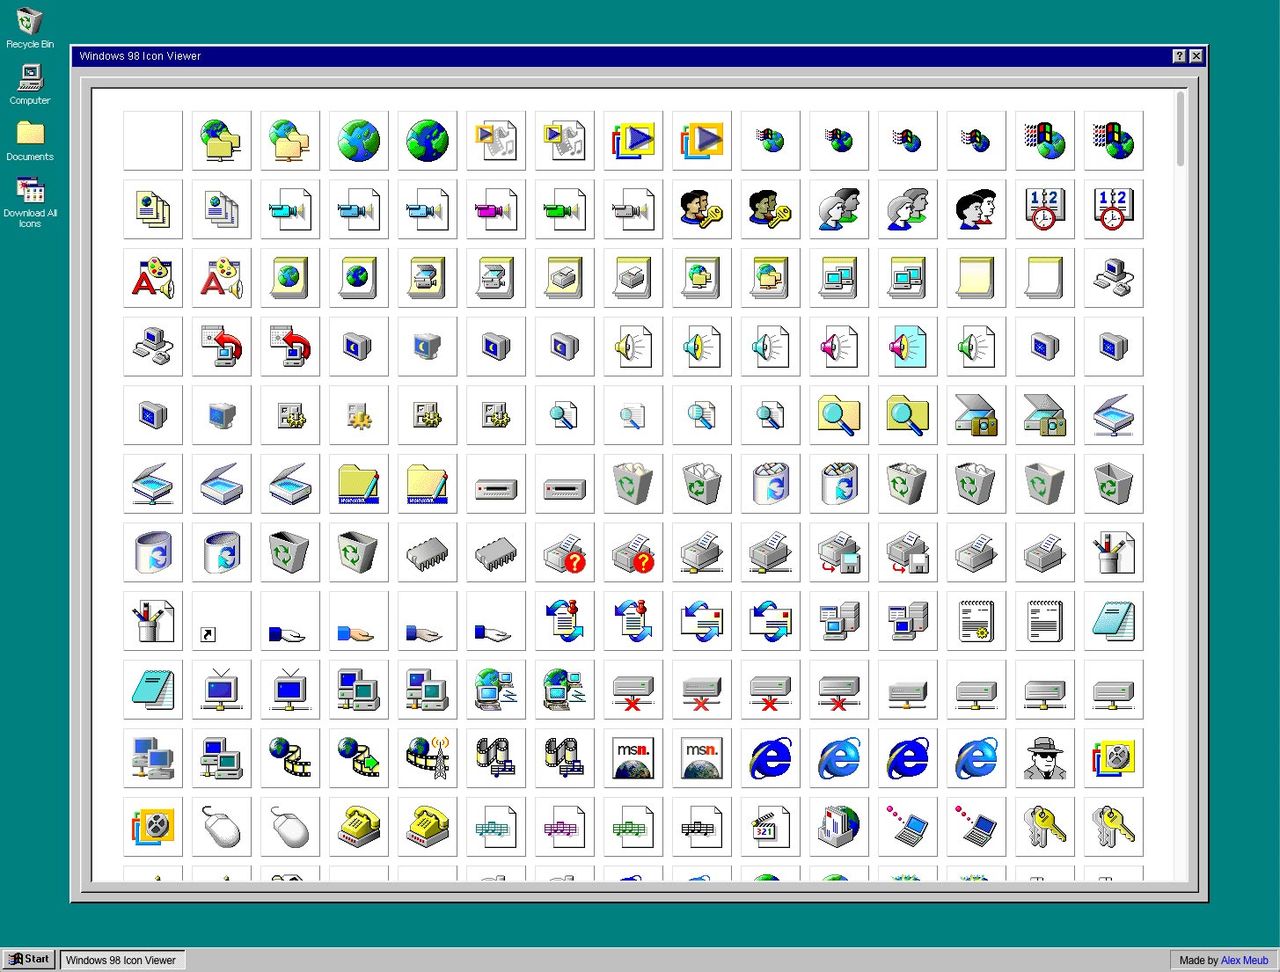The height and width of the screenshot is (972, 1280).
Task: Select the globe with radio tower filmstrip icon
Action: click(x=427, y=758)
